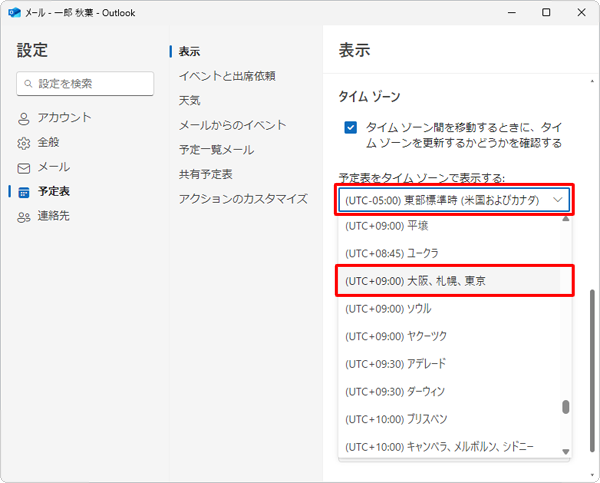This screenshot has height=483, width=600.
Task: Choose (UTC+09:00) ヤクーツク time zone
Action: pos(449,336)
